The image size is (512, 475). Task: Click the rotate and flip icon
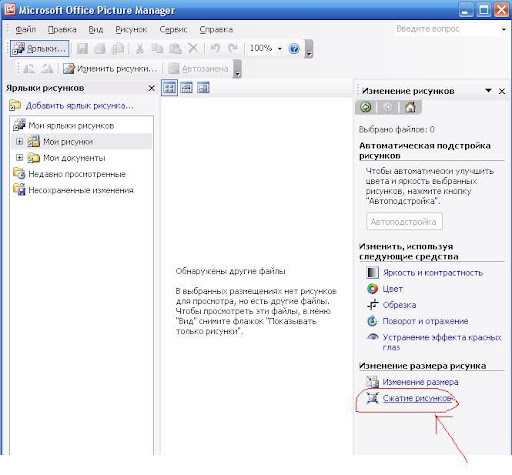[x=372, y=321]
